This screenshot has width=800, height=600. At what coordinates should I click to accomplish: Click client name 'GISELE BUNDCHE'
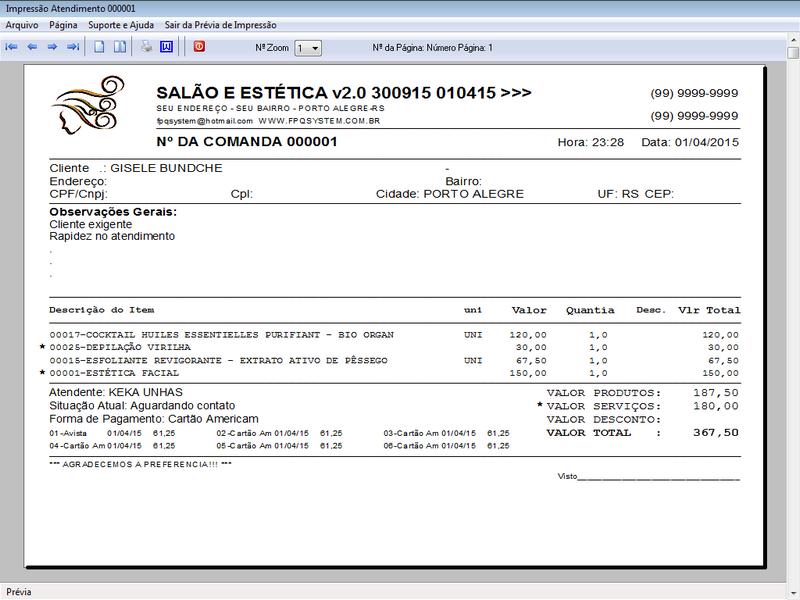166,168
